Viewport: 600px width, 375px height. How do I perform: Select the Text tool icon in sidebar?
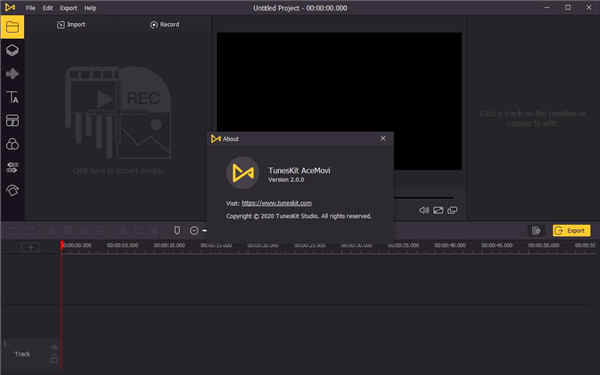(12, 97)
